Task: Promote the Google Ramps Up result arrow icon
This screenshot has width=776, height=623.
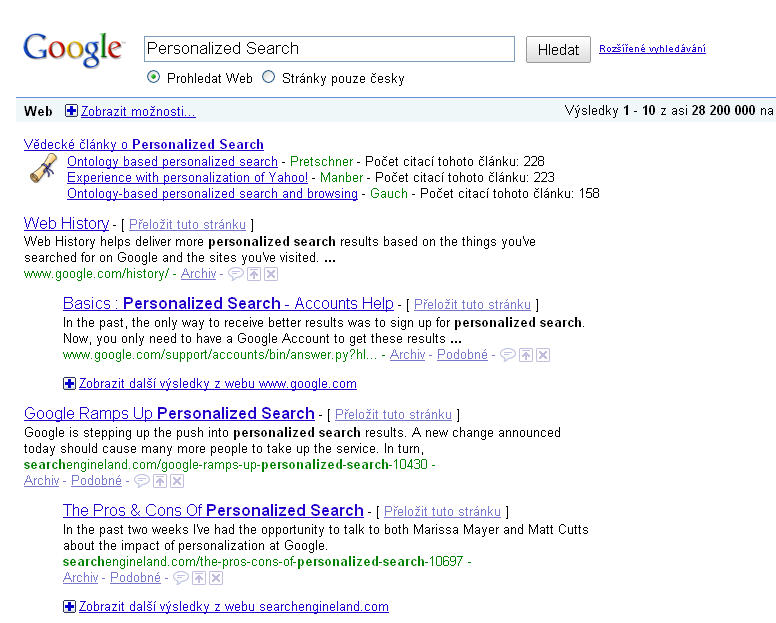Action: click(160, 480)
